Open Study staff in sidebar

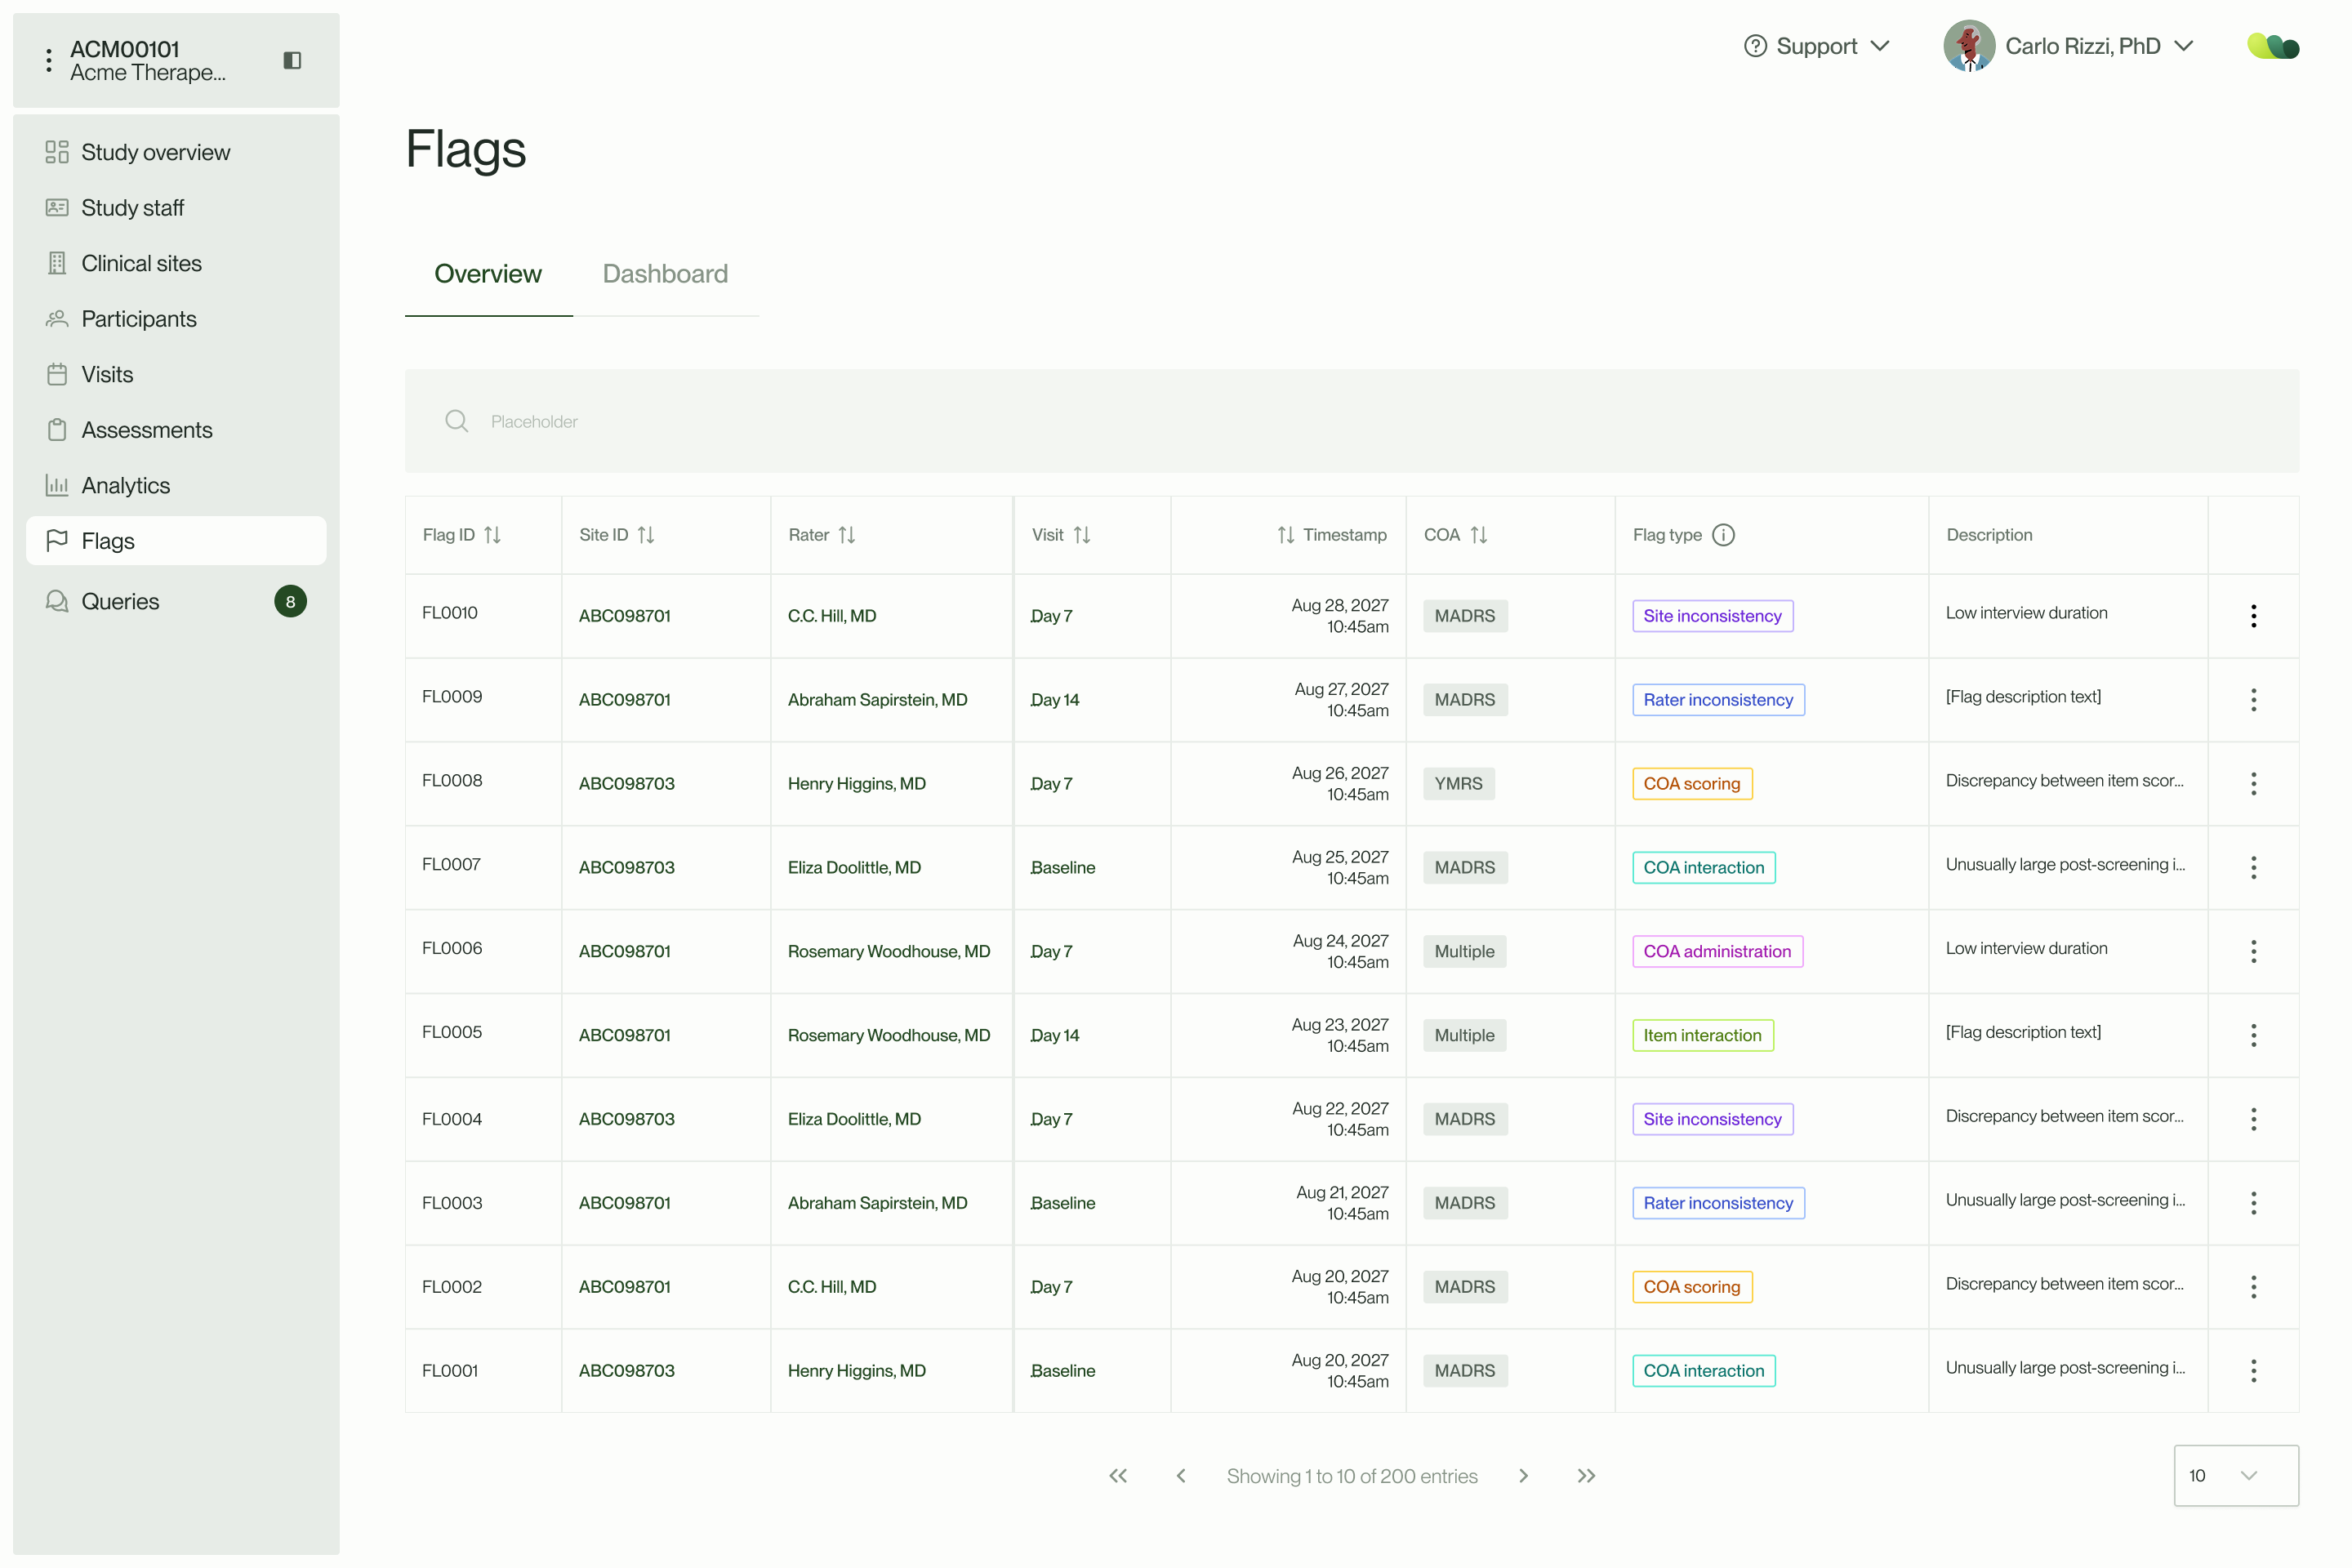pos(176,208)
